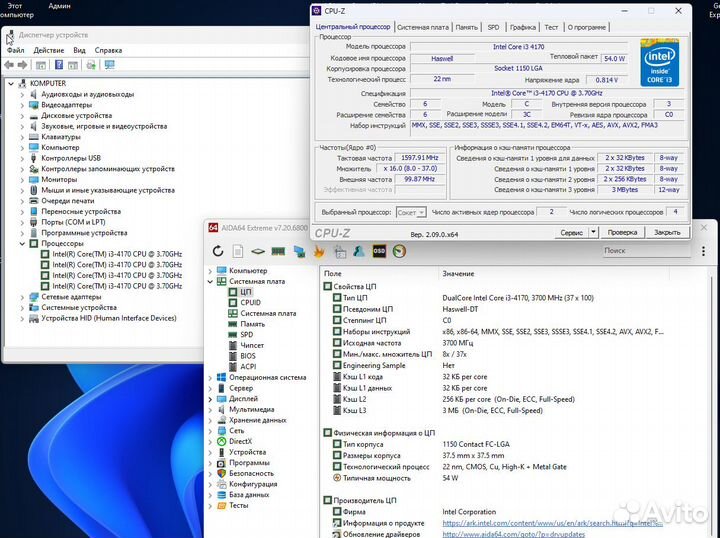The height and width of the screenshot is (538, 720).
Task: Click the AIDA64 report page icon
Action: [x=238, y=251]
